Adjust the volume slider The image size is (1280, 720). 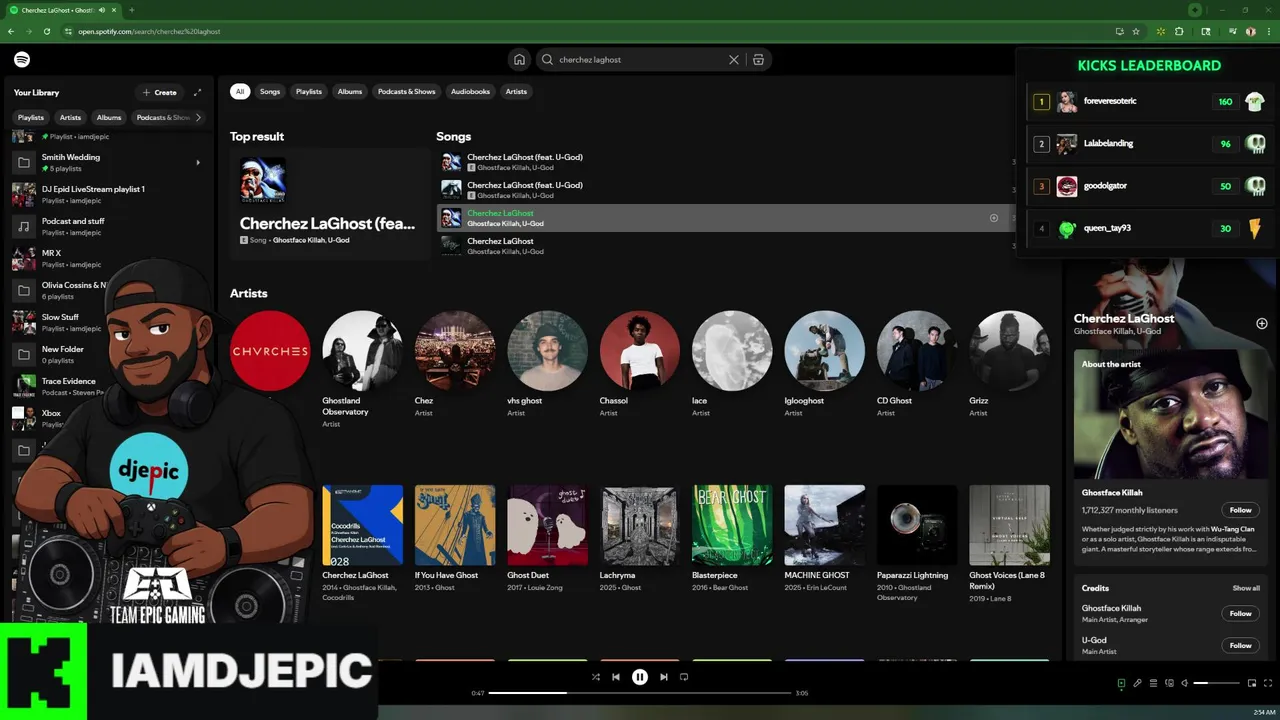(x=1215, y=683)
